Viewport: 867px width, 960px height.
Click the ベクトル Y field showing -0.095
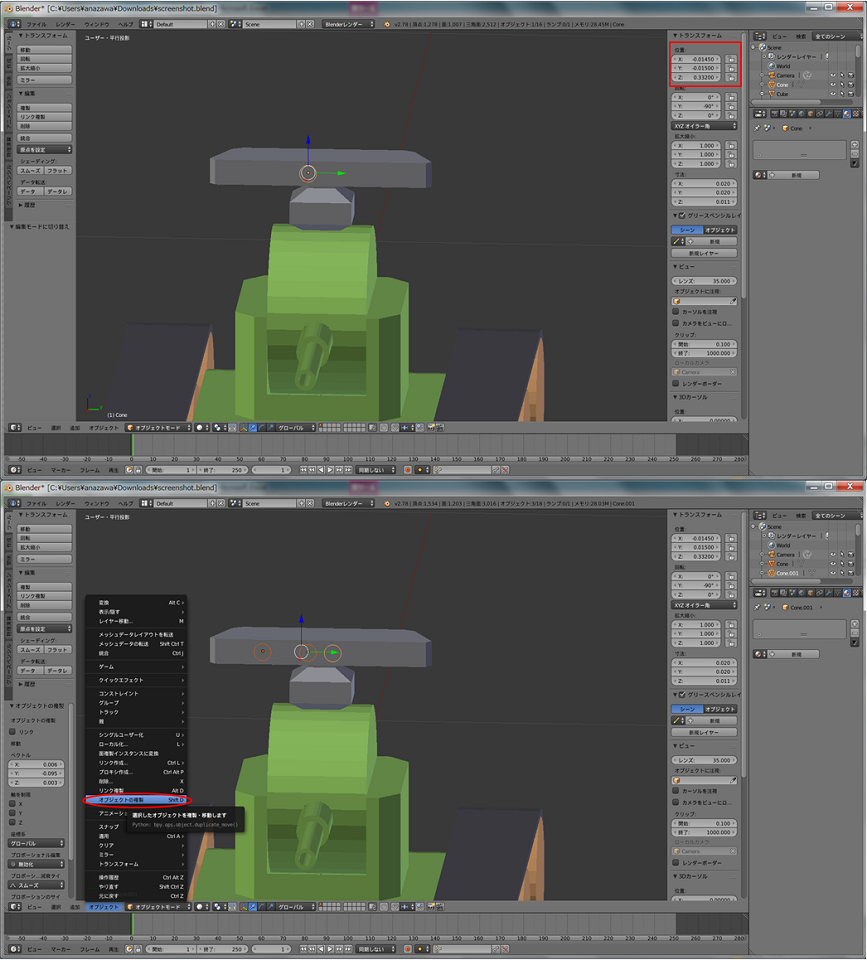pos(38,772)
